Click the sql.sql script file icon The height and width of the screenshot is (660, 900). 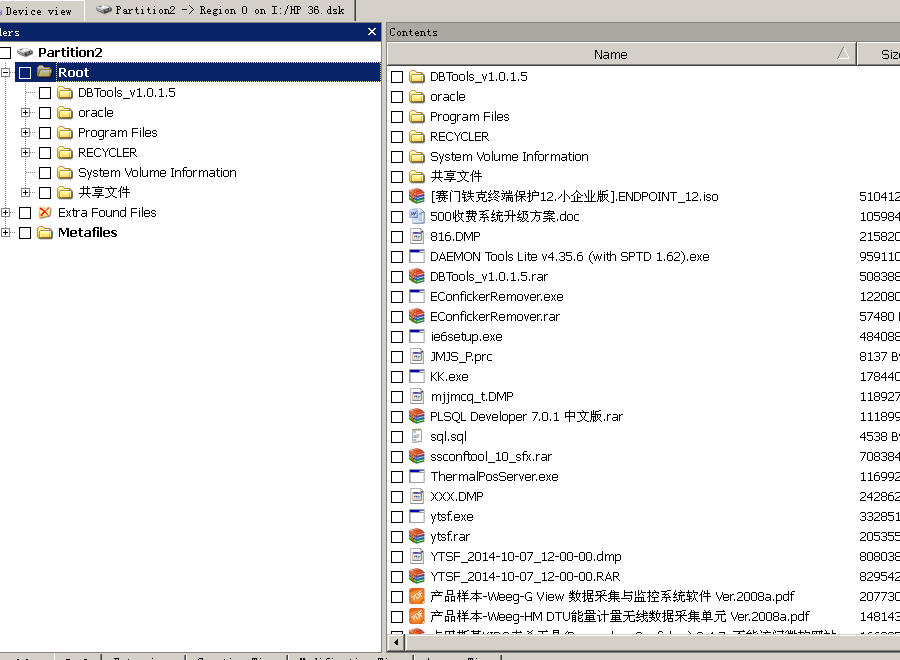[x=417, y=436]
